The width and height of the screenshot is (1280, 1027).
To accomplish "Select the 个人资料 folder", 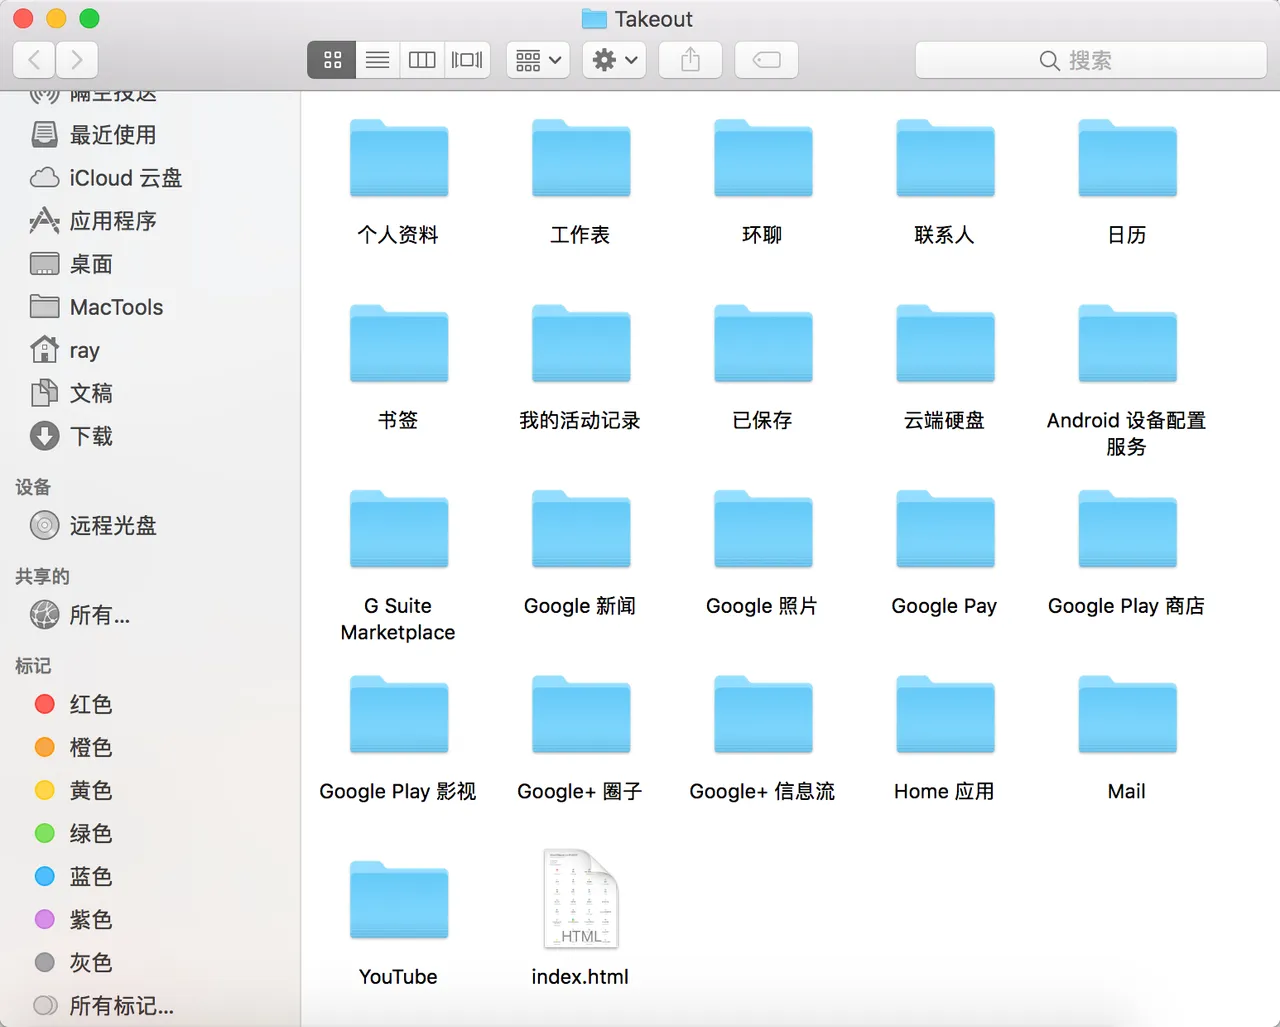I will point(398,160).
